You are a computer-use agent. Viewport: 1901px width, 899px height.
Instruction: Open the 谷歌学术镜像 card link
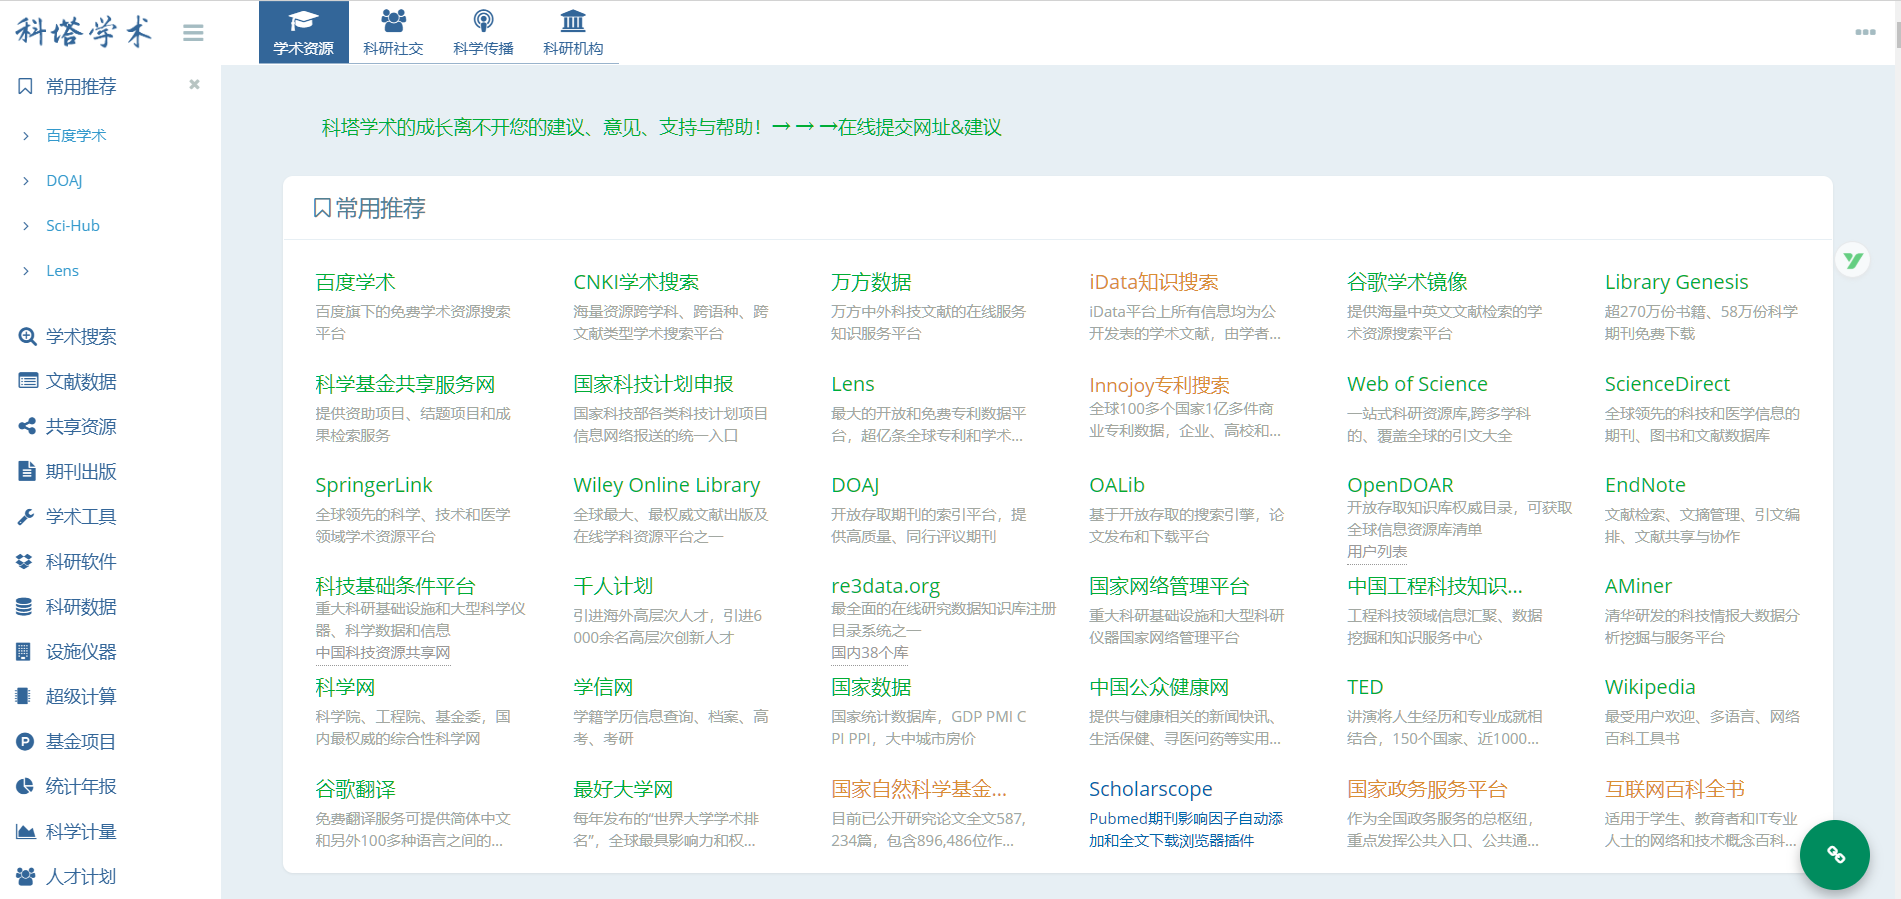tap(1407, 282)
